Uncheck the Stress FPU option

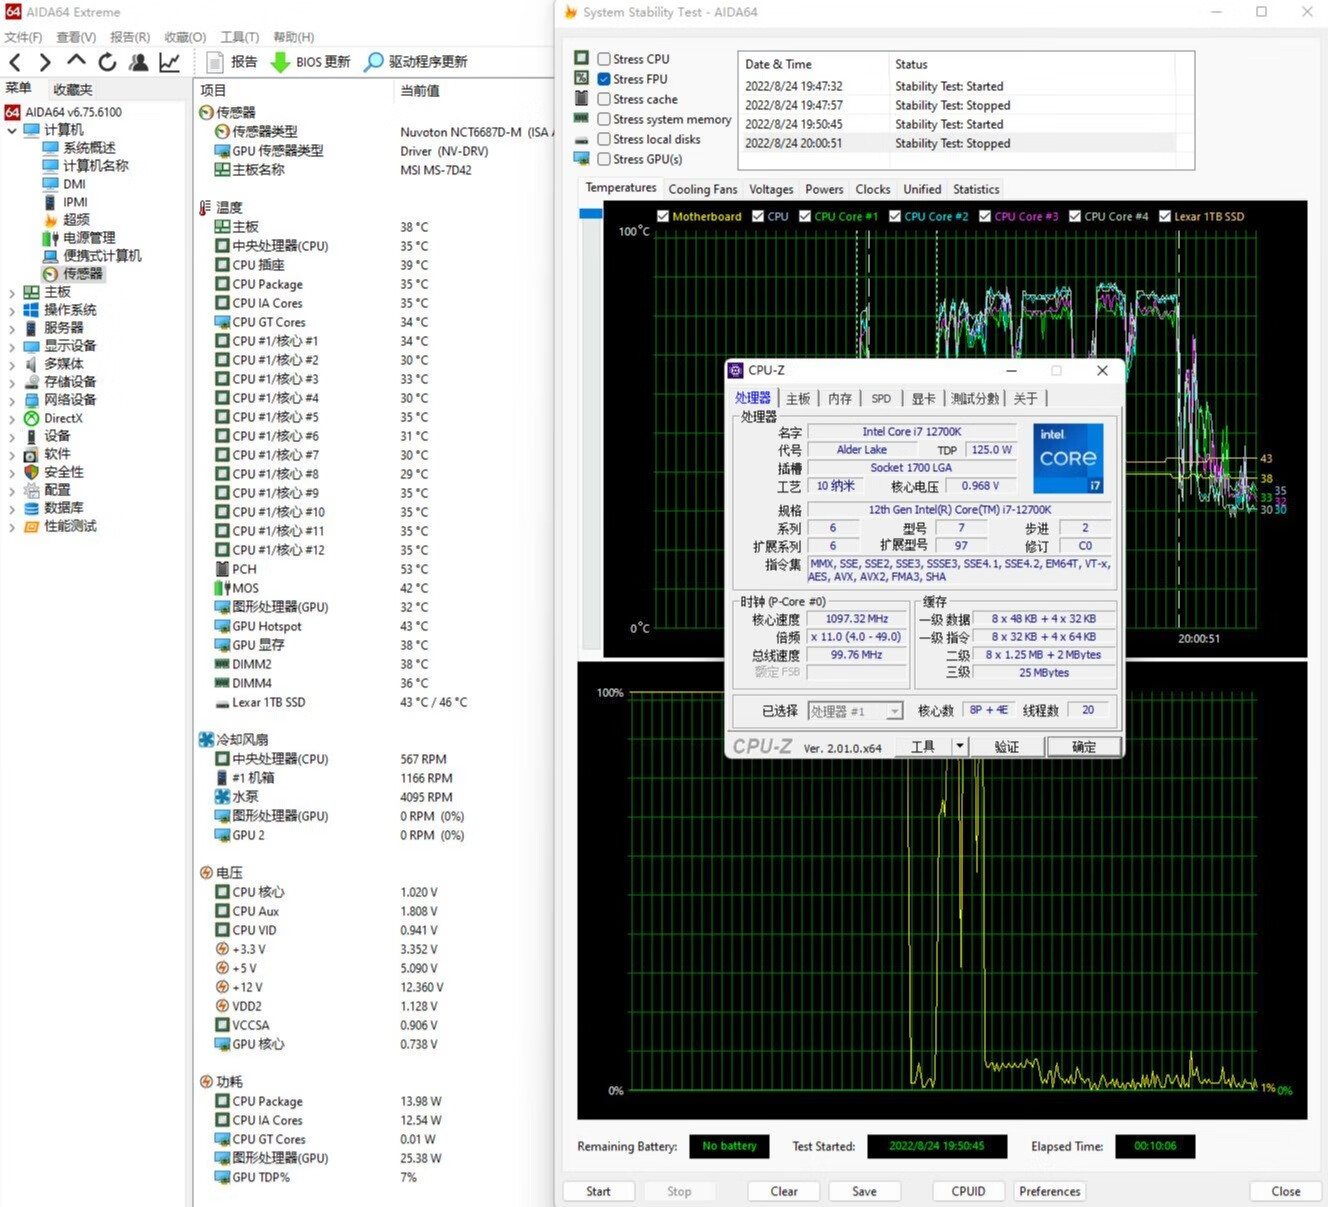pos(604,79)
